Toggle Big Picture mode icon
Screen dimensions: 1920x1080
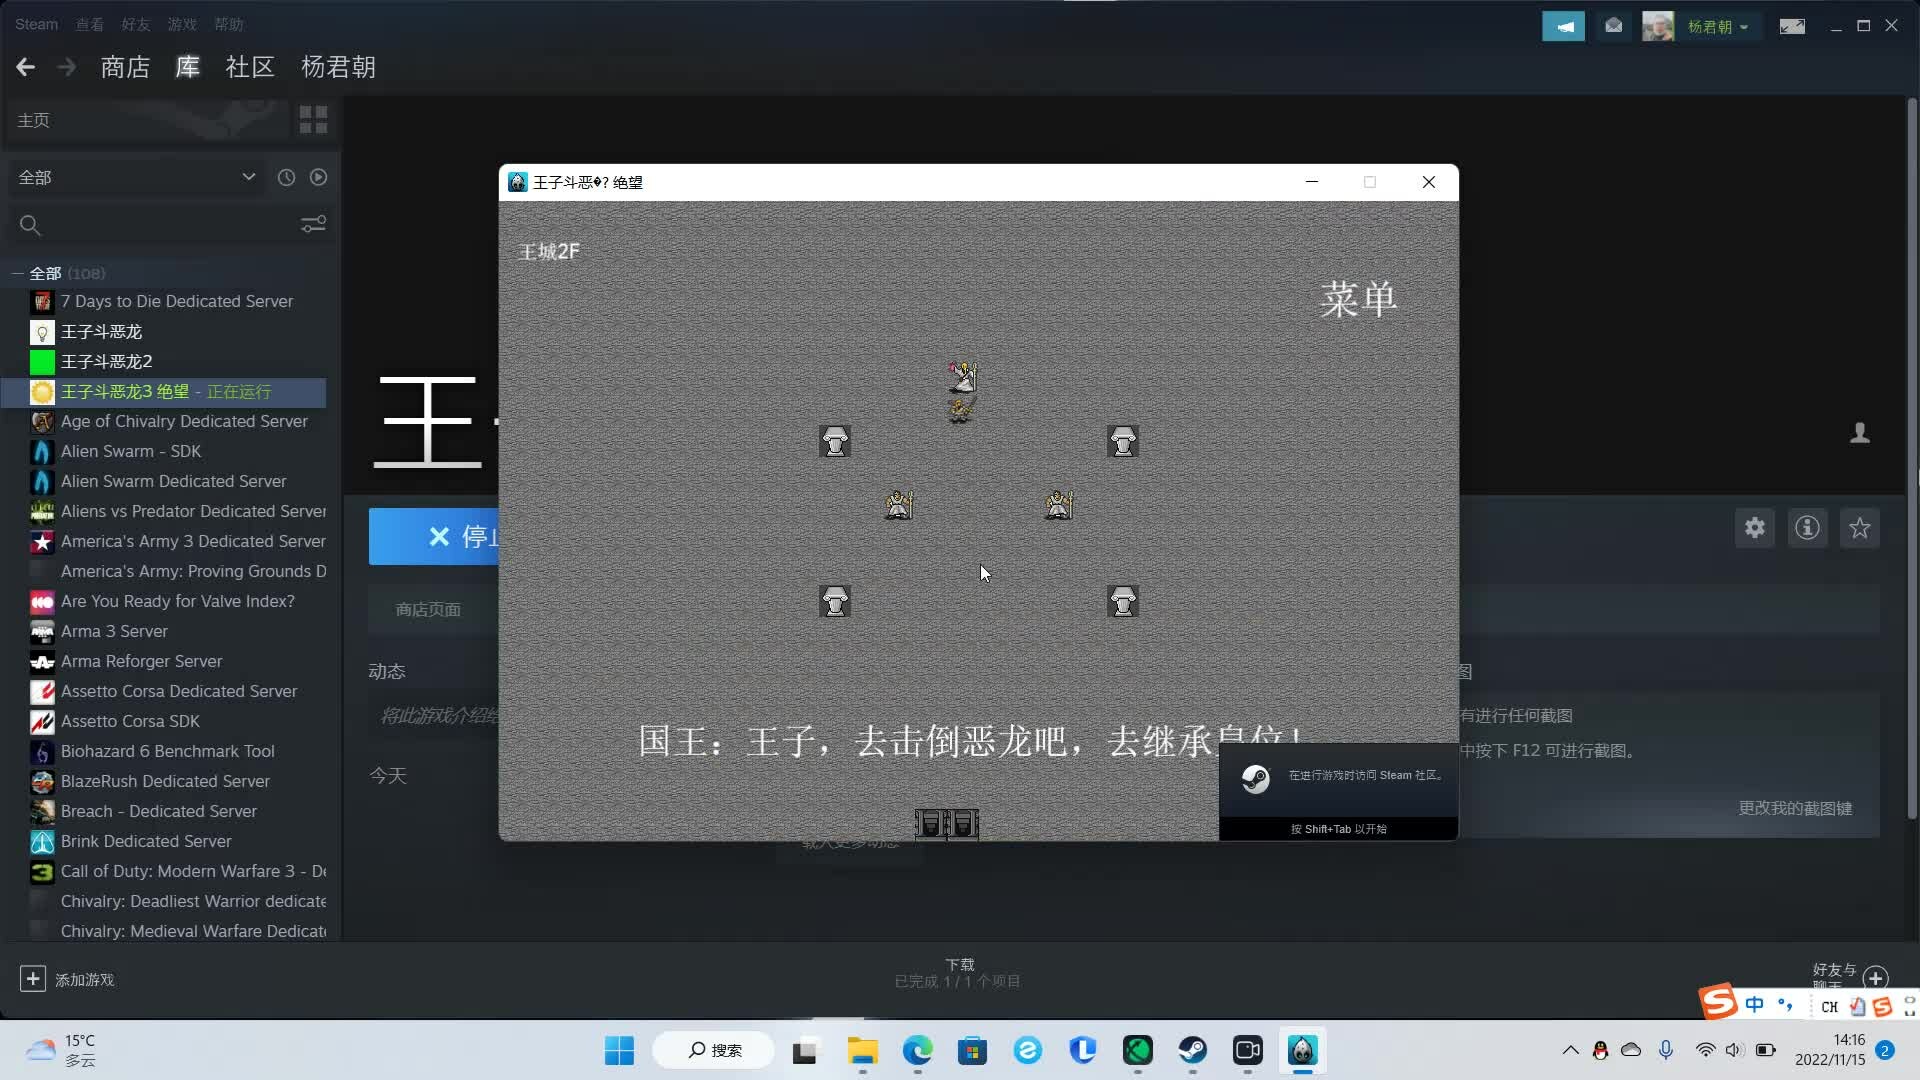(1792, 26)
